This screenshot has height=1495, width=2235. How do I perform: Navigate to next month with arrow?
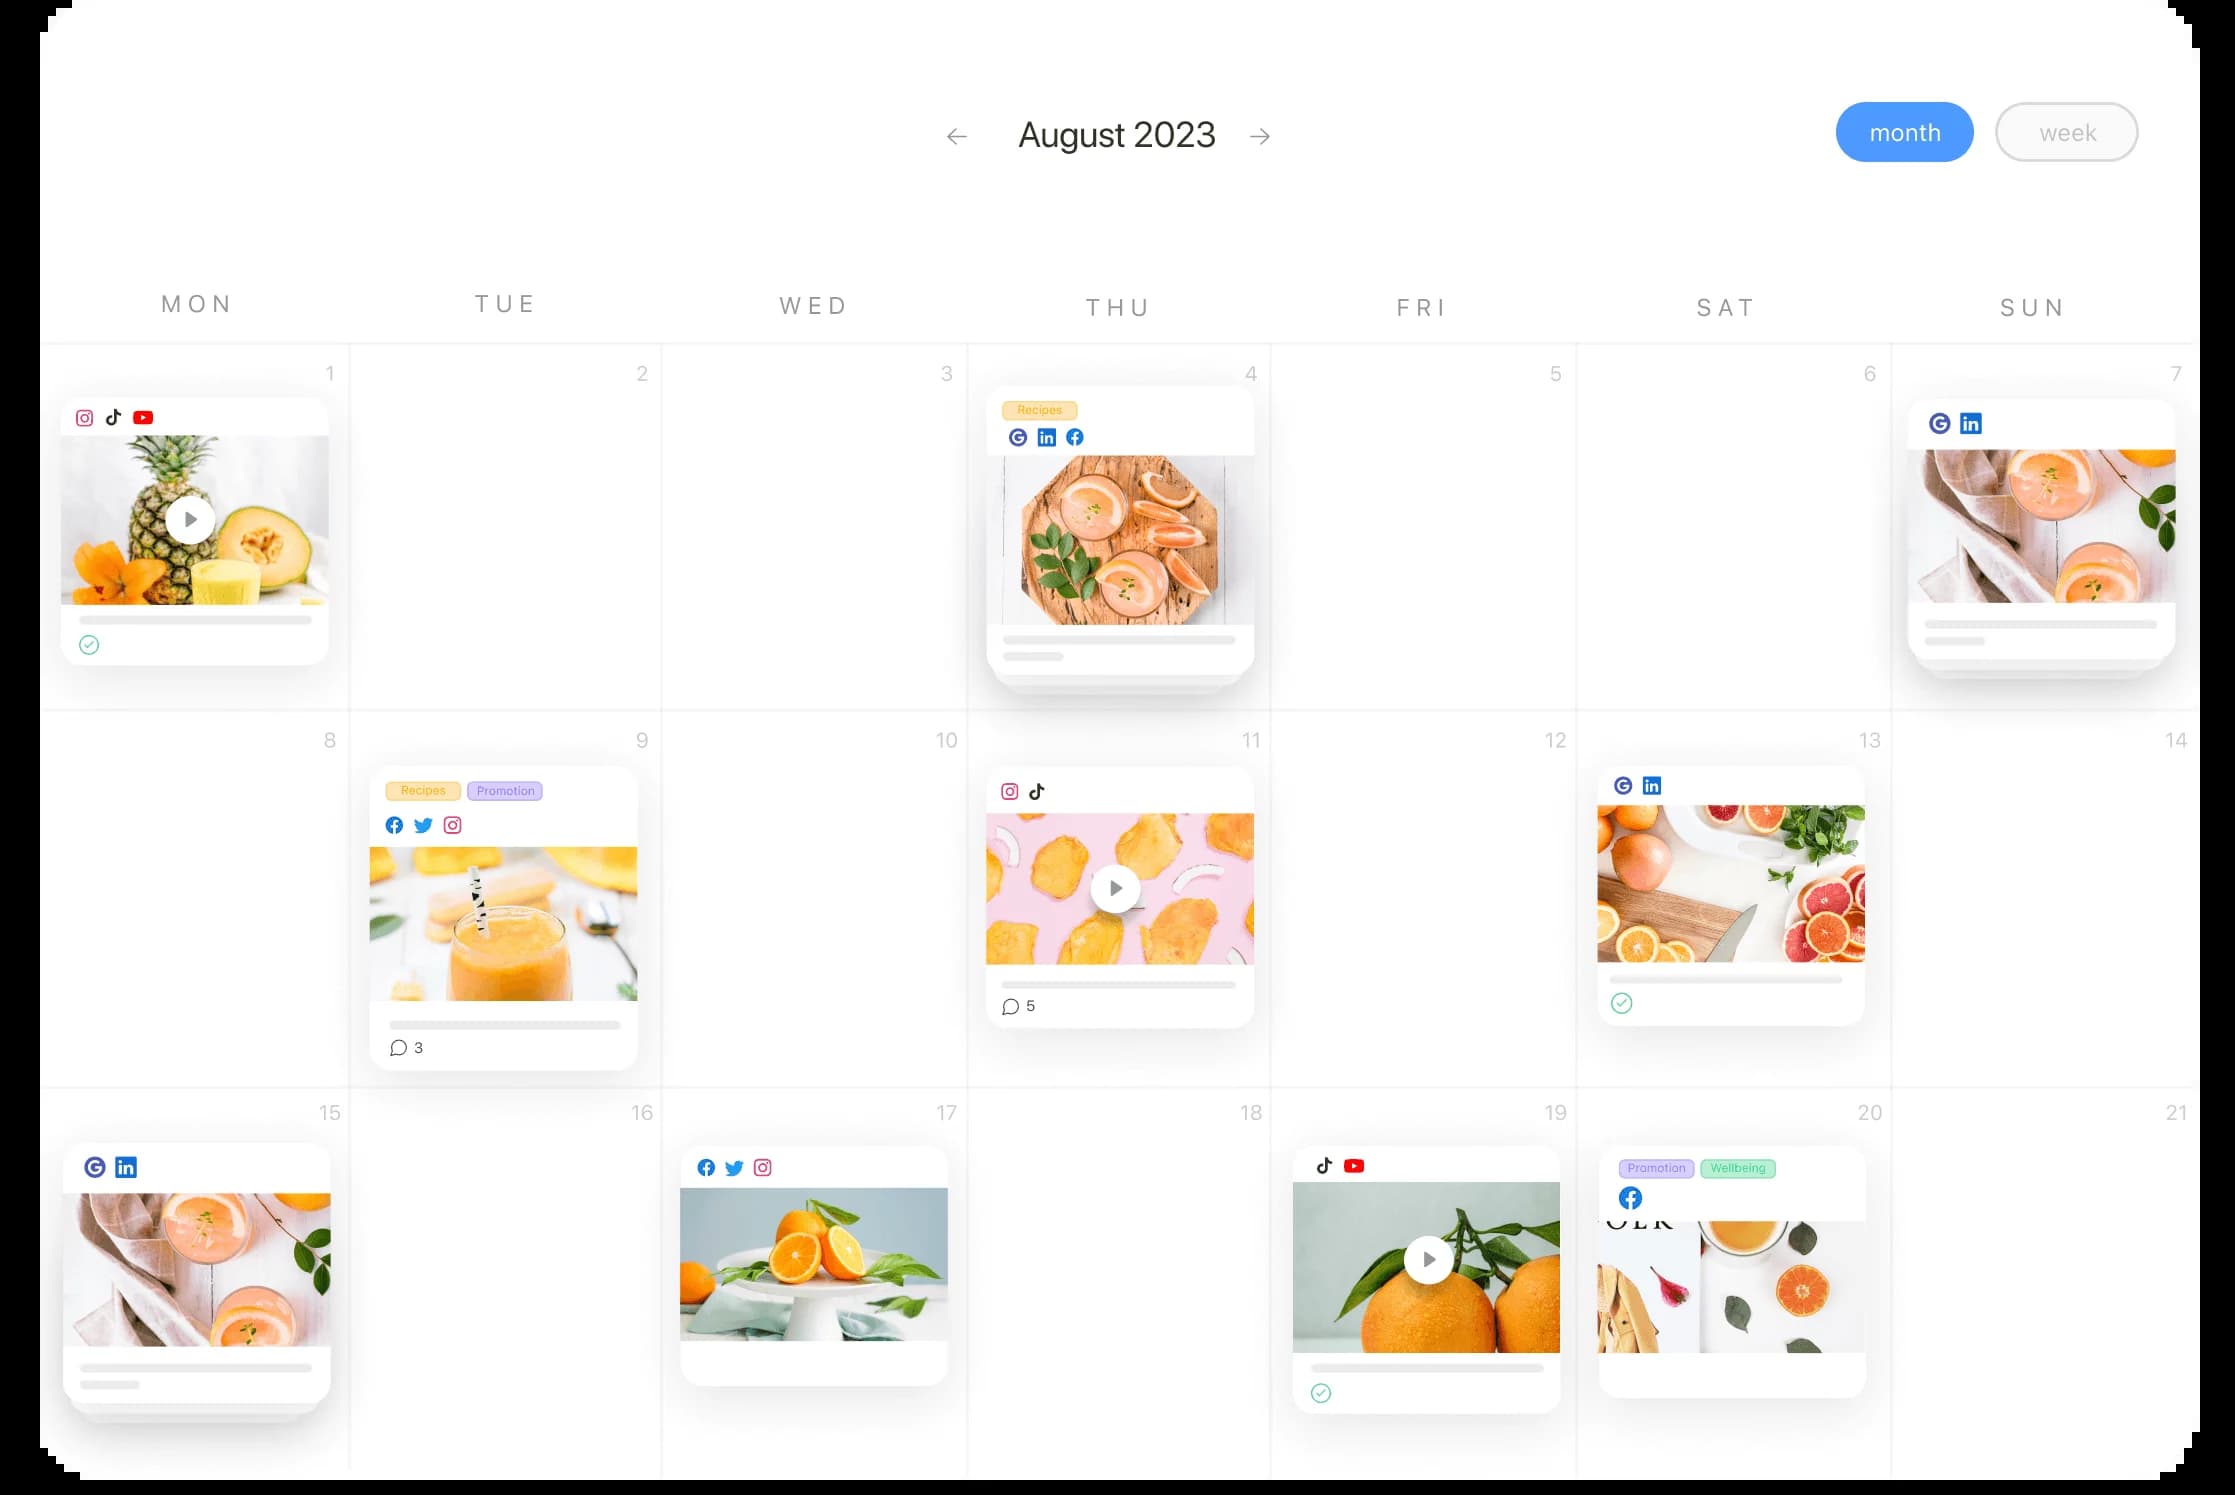[1261, 133]
